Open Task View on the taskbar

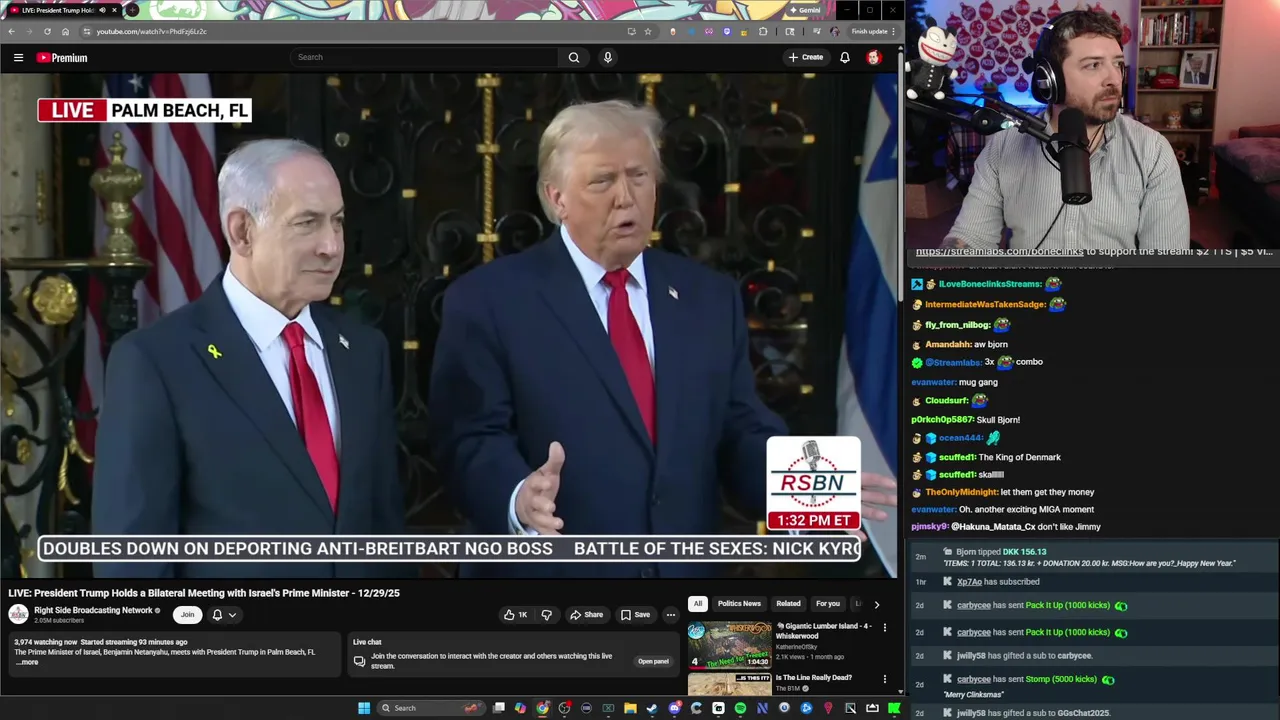coord(499,708)
